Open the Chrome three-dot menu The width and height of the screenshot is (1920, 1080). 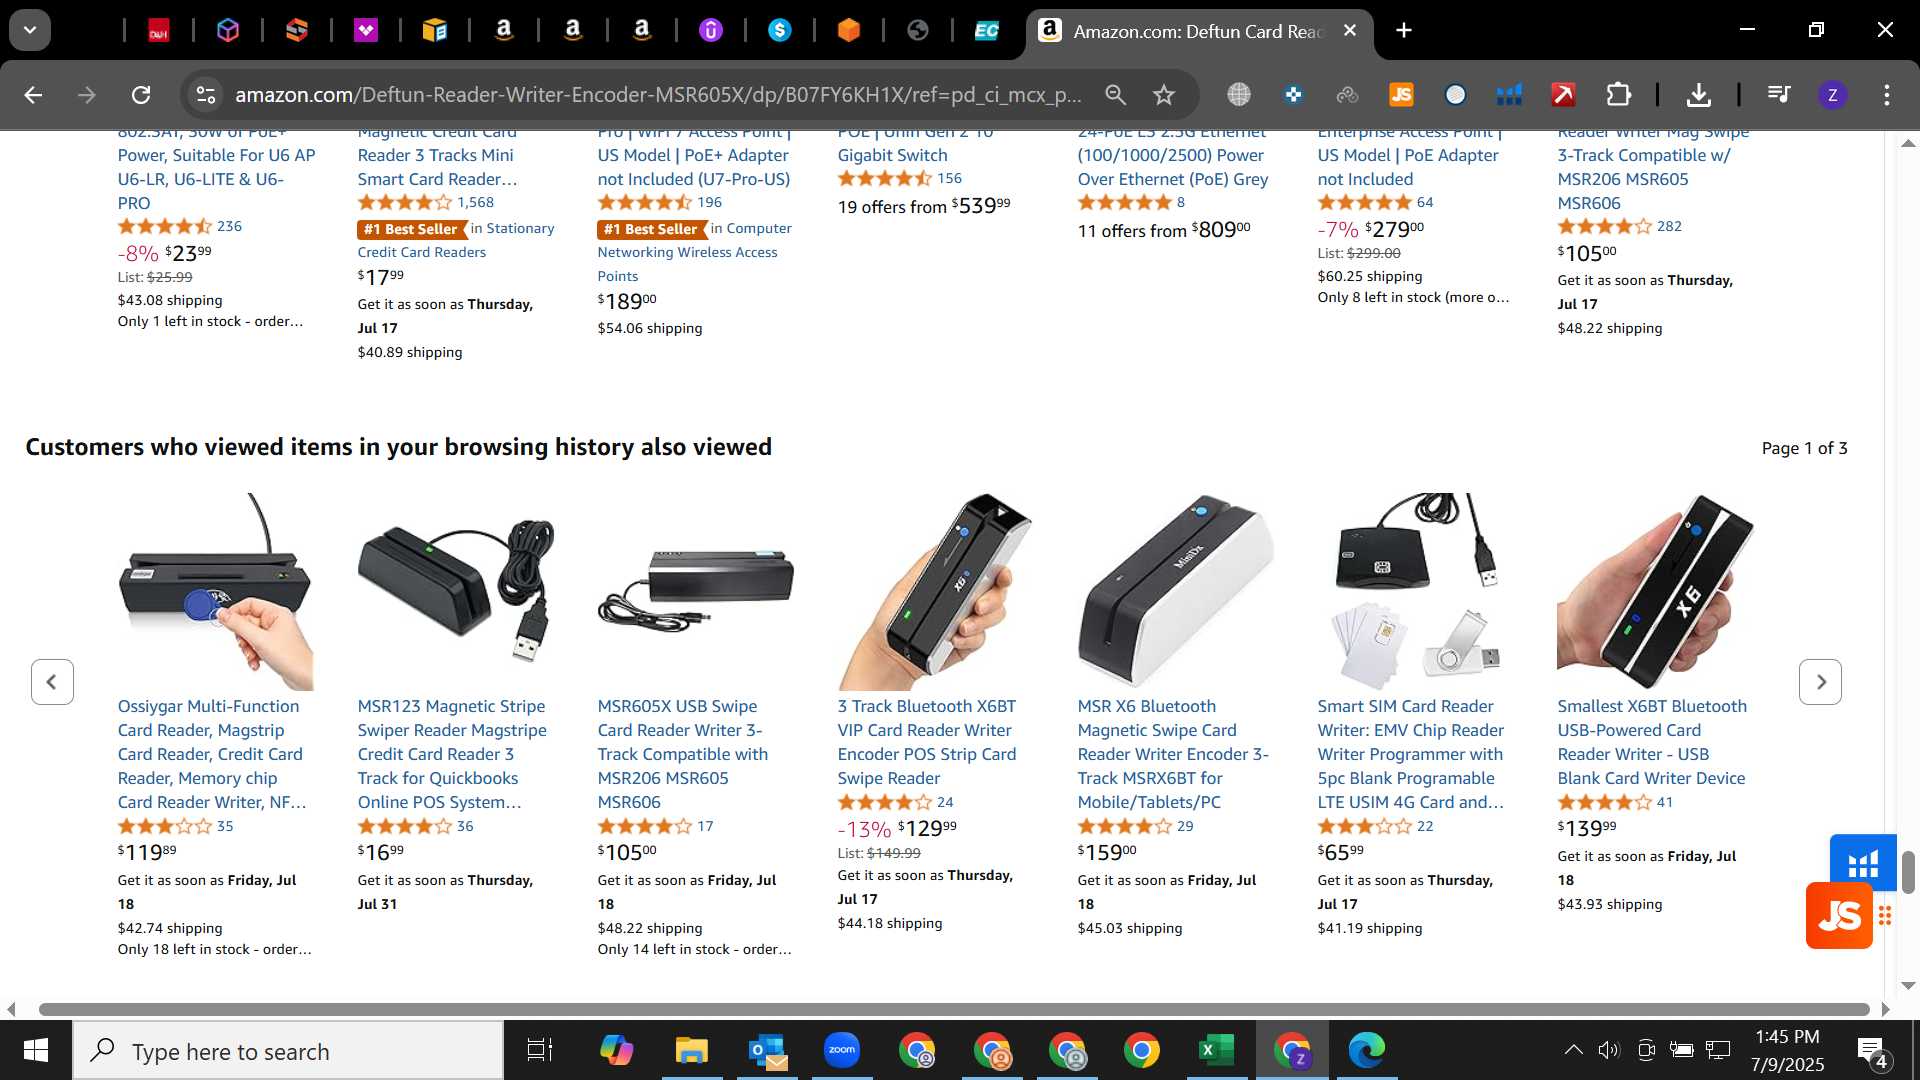[1886, 95]
